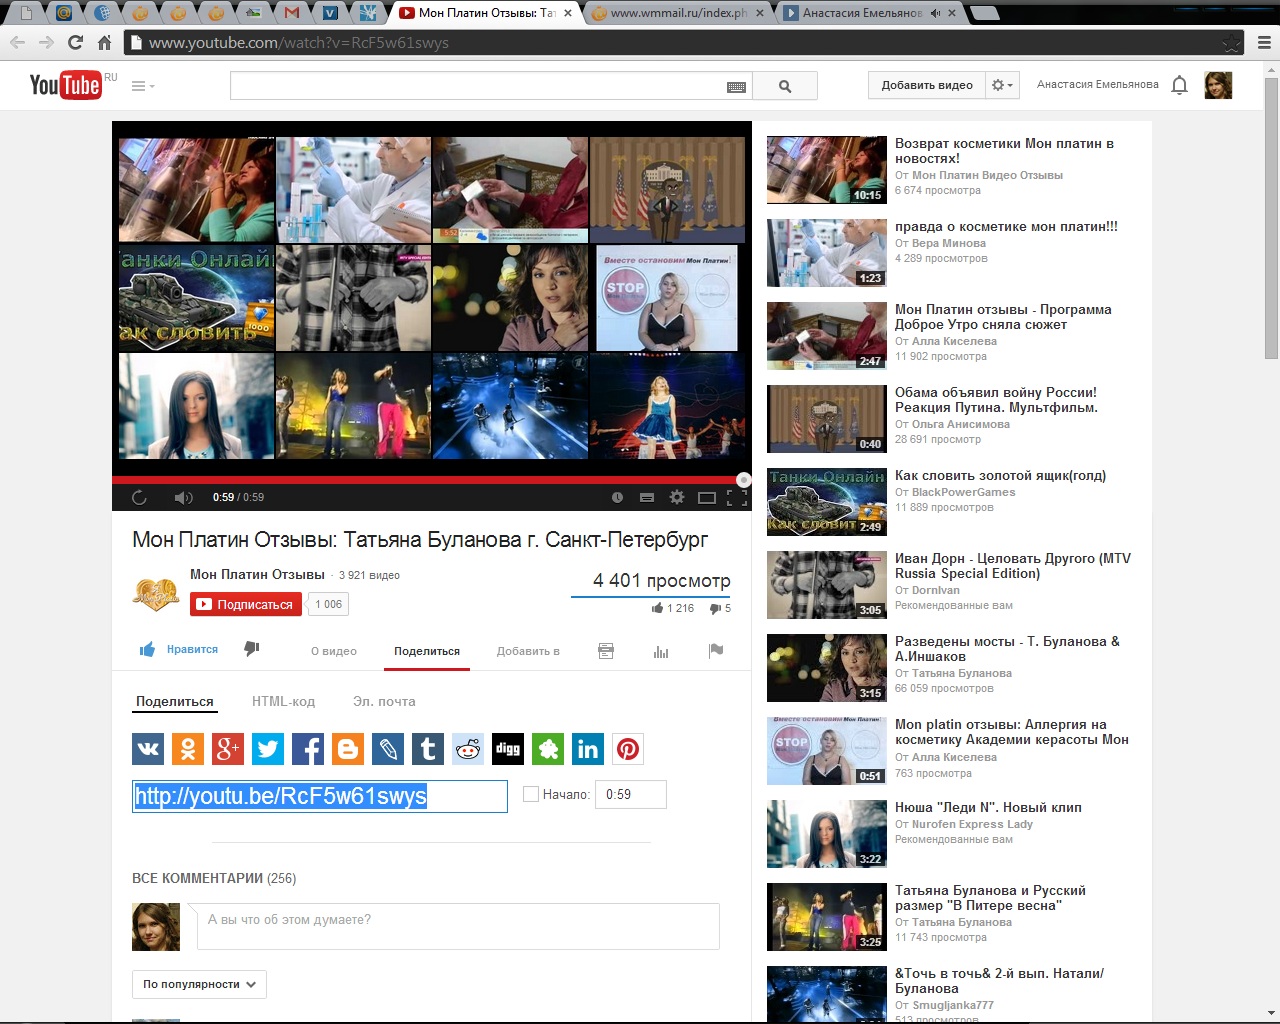This screenshot has width=1280, height=1024.
Task: Click the comment box 'А вы что об этом думаете?'
Action: pyautogui.click(x=458, y=926)
